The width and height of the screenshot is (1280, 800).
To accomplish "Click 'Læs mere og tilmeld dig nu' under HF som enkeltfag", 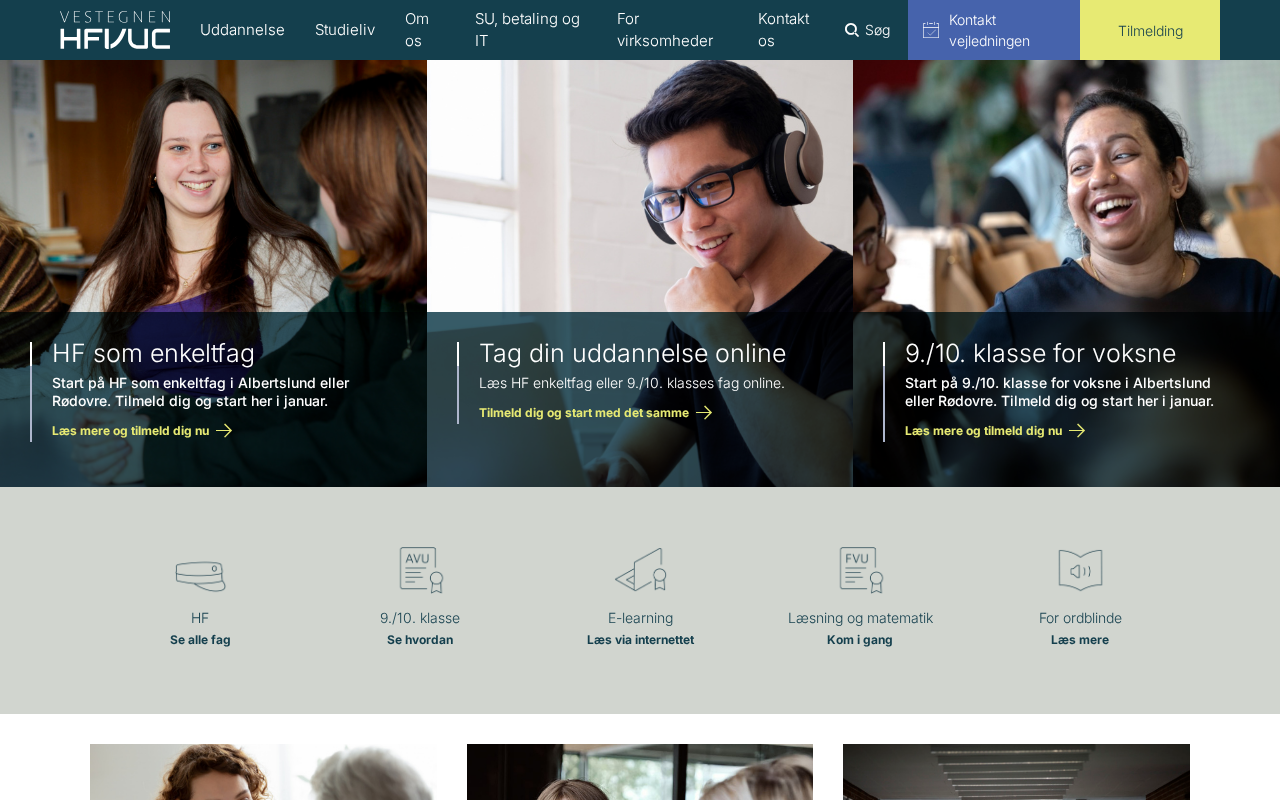I will click(x=131, y=431).
